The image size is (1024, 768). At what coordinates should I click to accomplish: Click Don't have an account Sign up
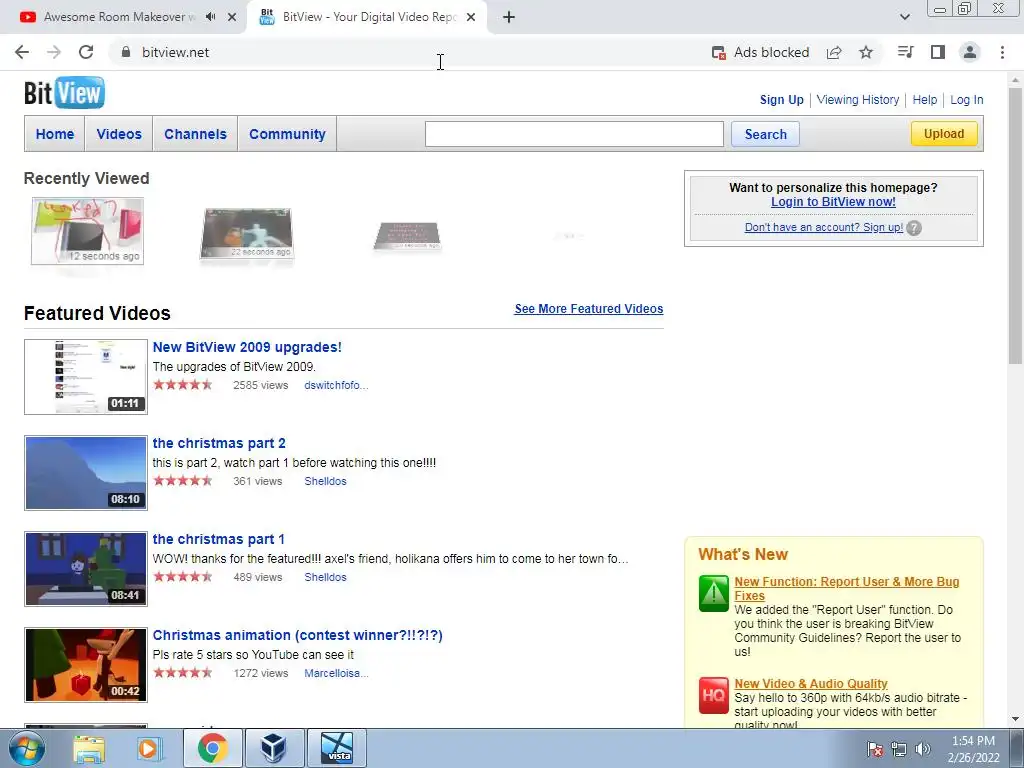[x=824, y=227]
